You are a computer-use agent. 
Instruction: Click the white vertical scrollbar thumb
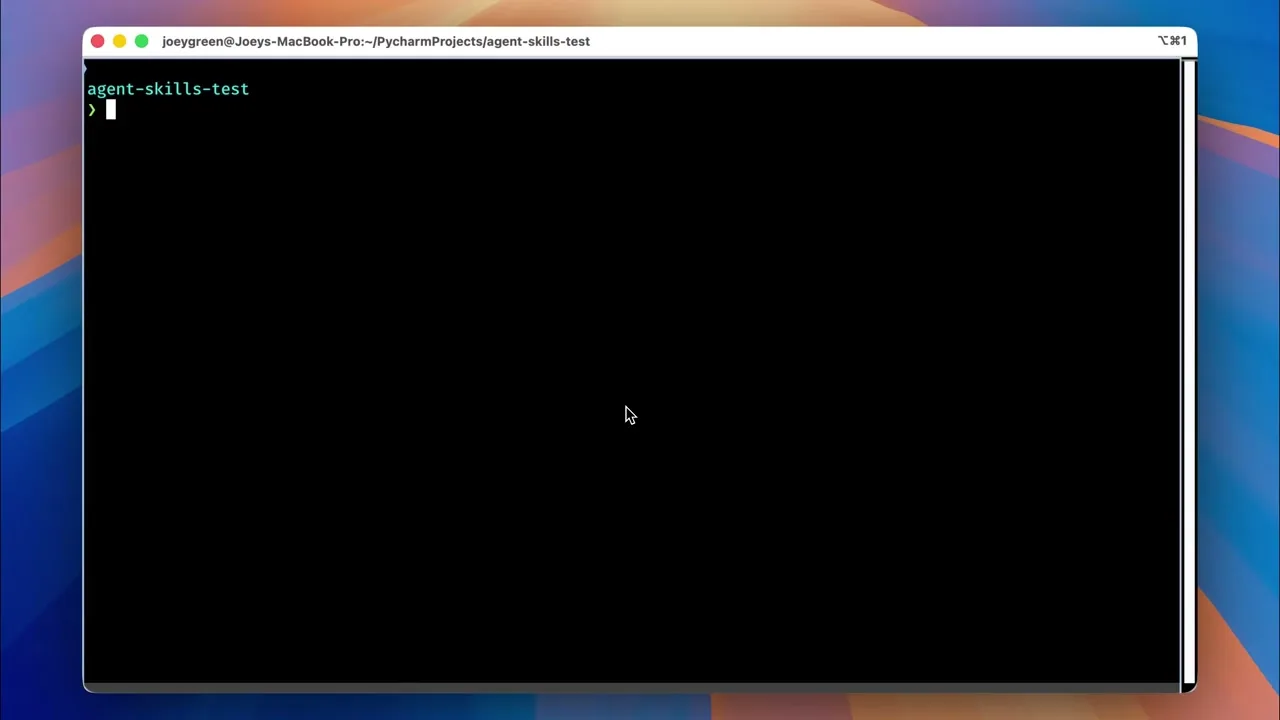coord(1188,370)
